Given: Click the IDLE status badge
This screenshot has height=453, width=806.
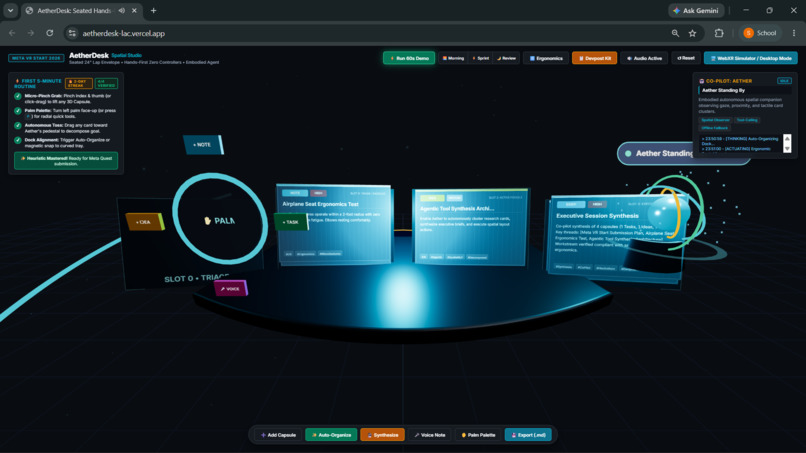Looking at the screenshot, I should pyautogui.click(x=784, y=81).
